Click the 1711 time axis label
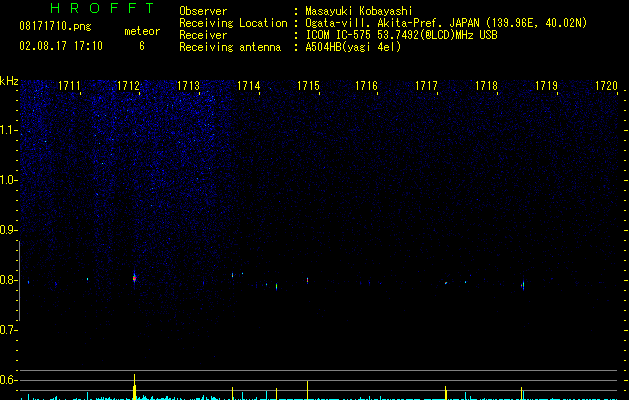 (69, 86)
